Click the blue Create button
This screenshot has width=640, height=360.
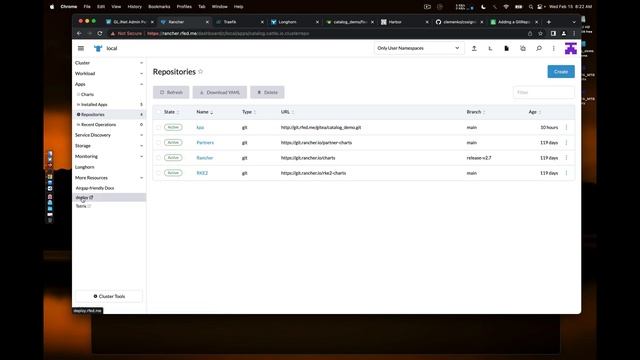[x=561, y=71]
